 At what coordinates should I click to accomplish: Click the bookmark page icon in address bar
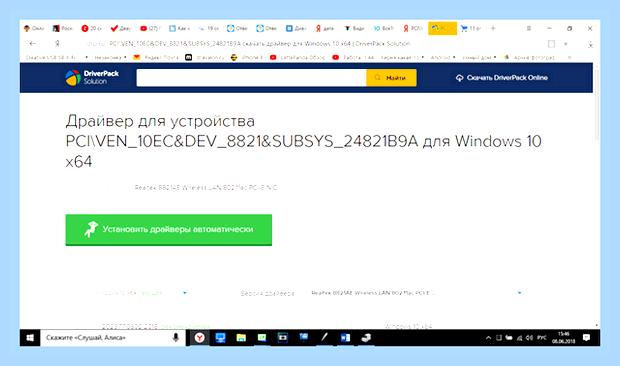551,44
